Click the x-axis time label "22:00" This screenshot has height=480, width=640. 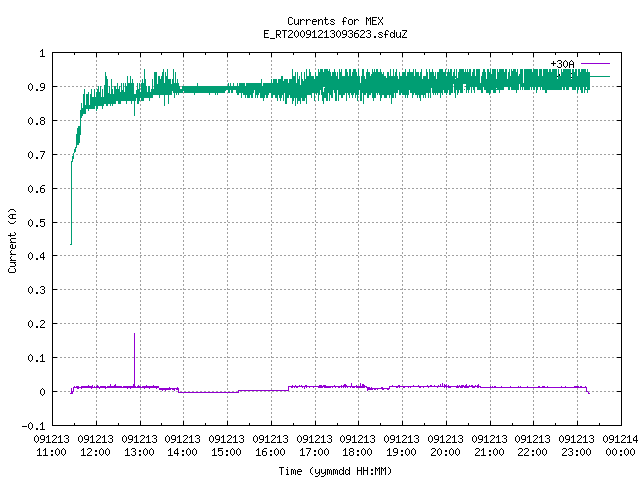click(x=533, y=452)
